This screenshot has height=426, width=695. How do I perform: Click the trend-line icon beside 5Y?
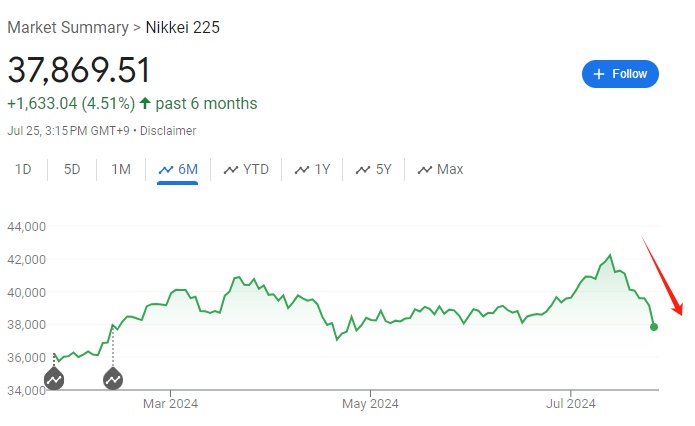(363, 170)
